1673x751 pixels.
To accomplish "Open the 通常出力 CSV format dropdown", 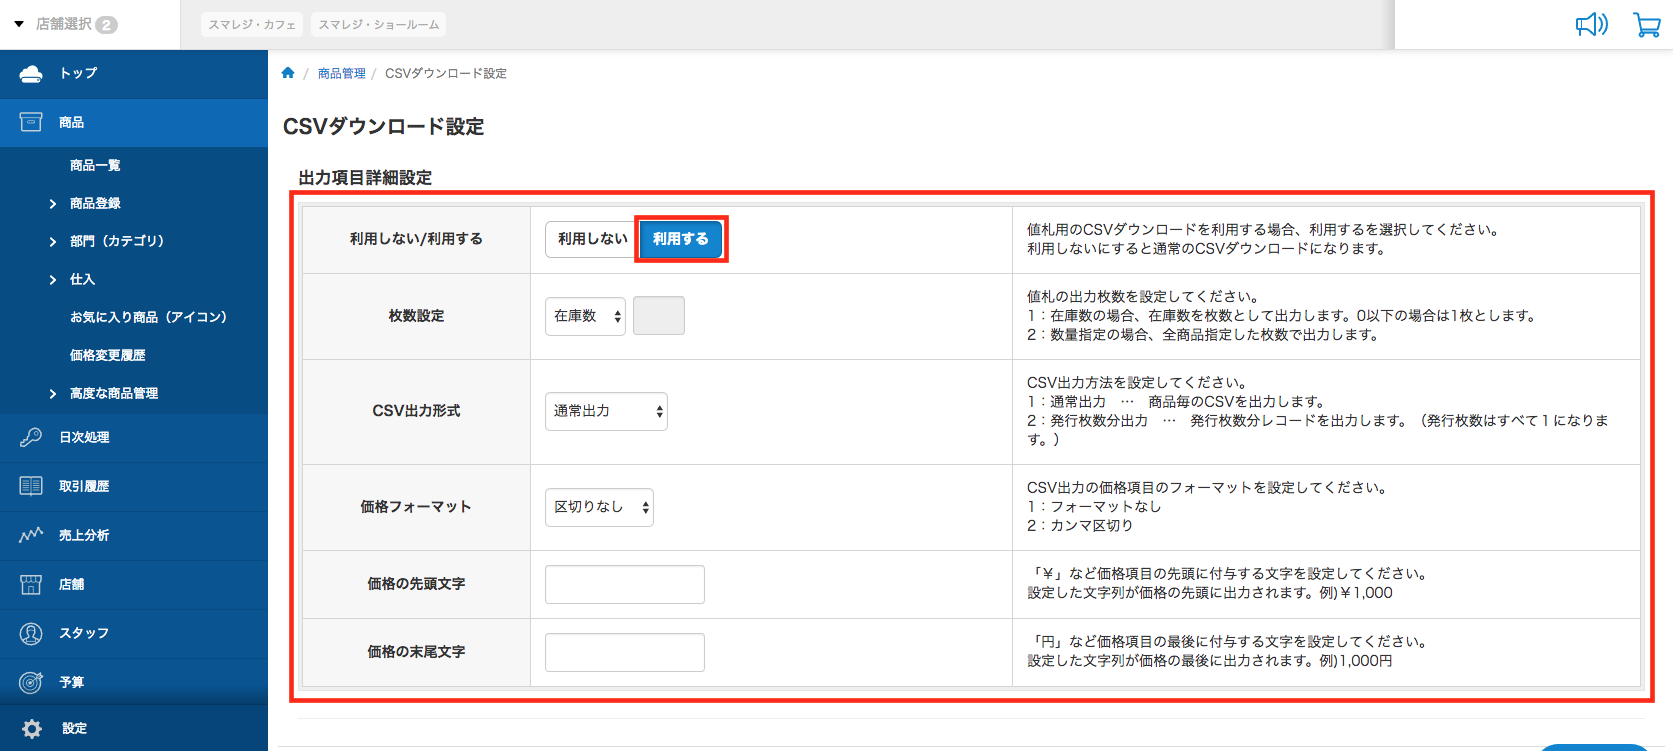I will pyautogui.click(x=606, y=411).
